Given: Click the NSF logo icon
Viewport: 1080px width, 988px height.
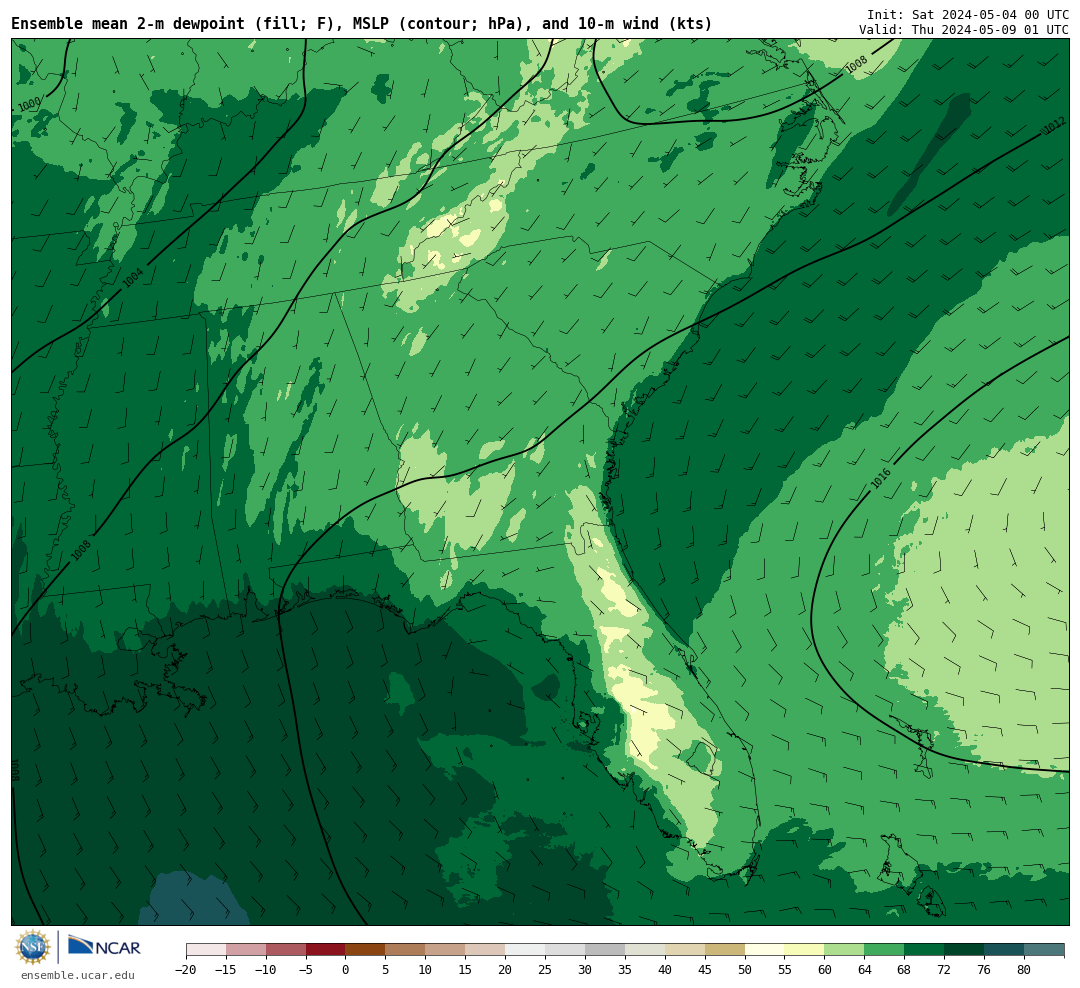Looking at the screenshot, I should pyautogui.click(x=33, y=947).
